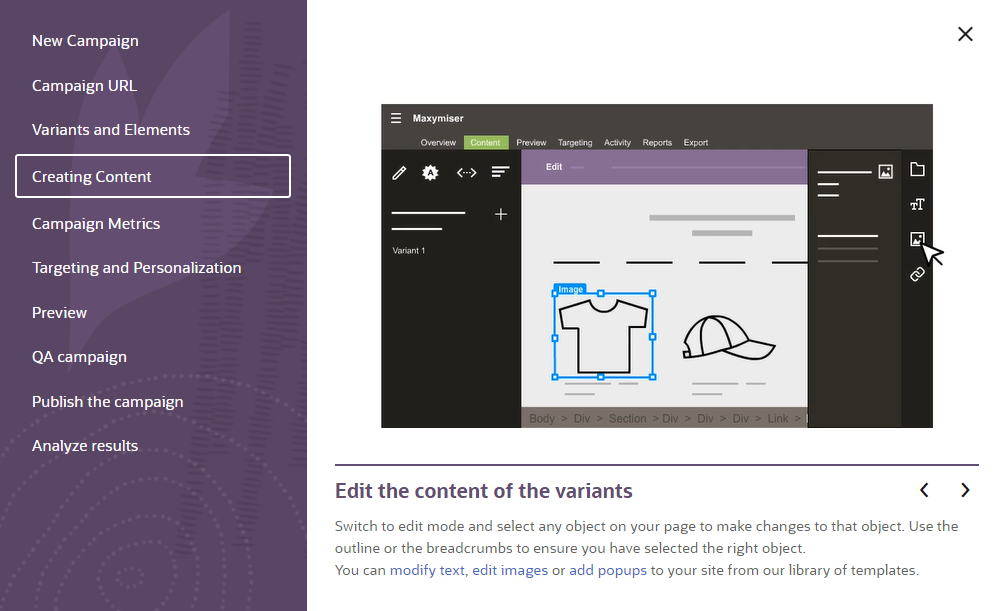Image resolution: width=1002 pixels, height=611 pixels.
Task: Click the cap image in illustration
Action: click(x=728, y=337)
